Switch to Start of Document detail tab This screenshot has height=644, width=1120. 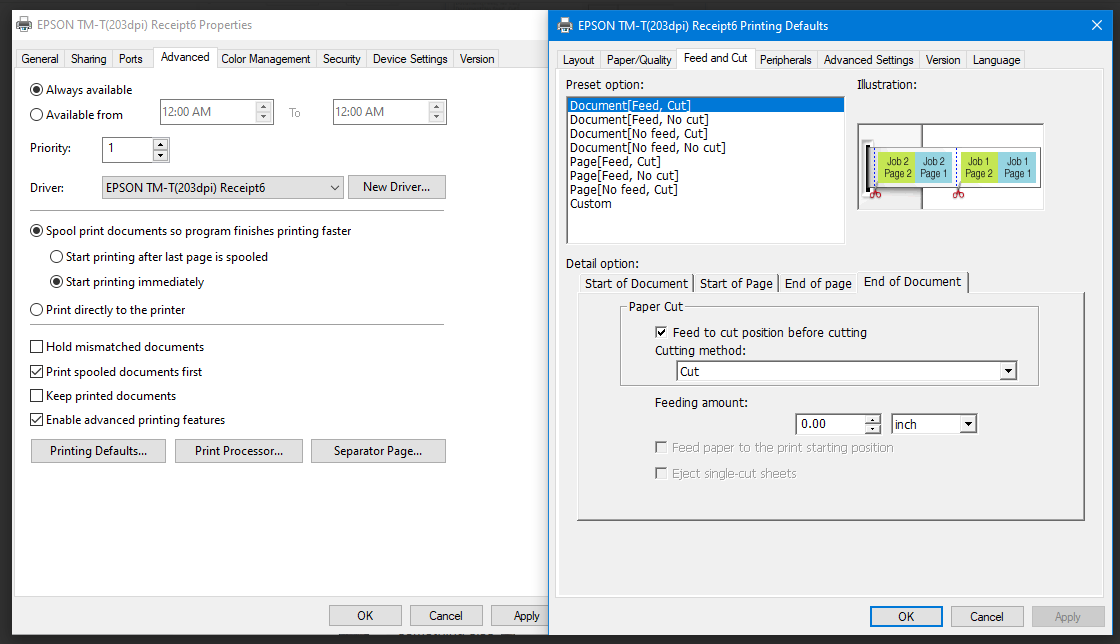[x=636, y=283]
